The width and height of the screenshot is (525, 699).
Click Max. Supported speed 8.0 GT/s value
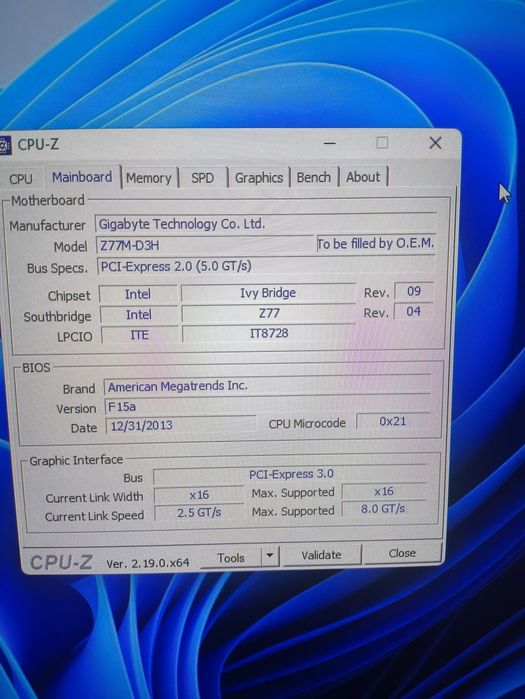383,509
